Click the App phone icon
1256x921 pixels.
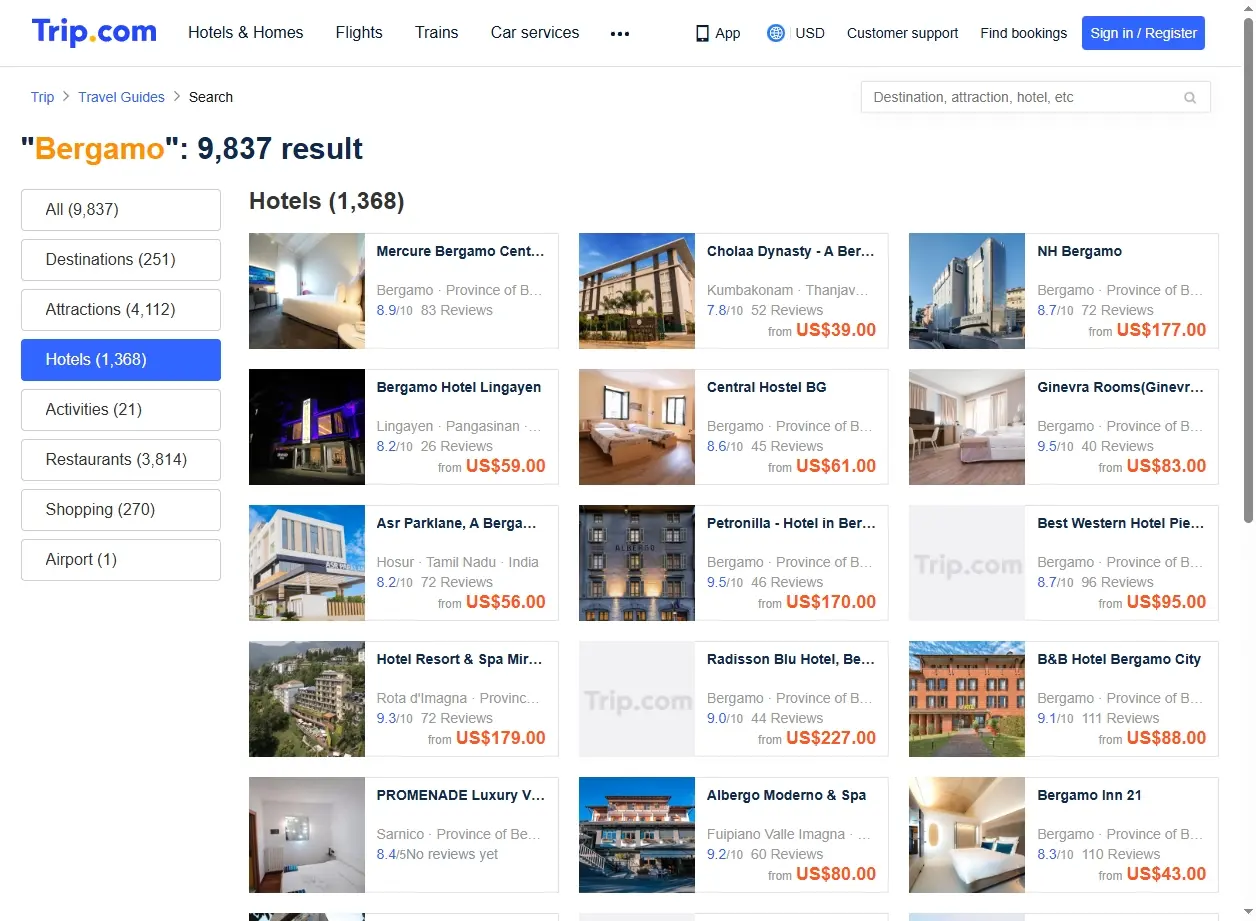[702, 33]
